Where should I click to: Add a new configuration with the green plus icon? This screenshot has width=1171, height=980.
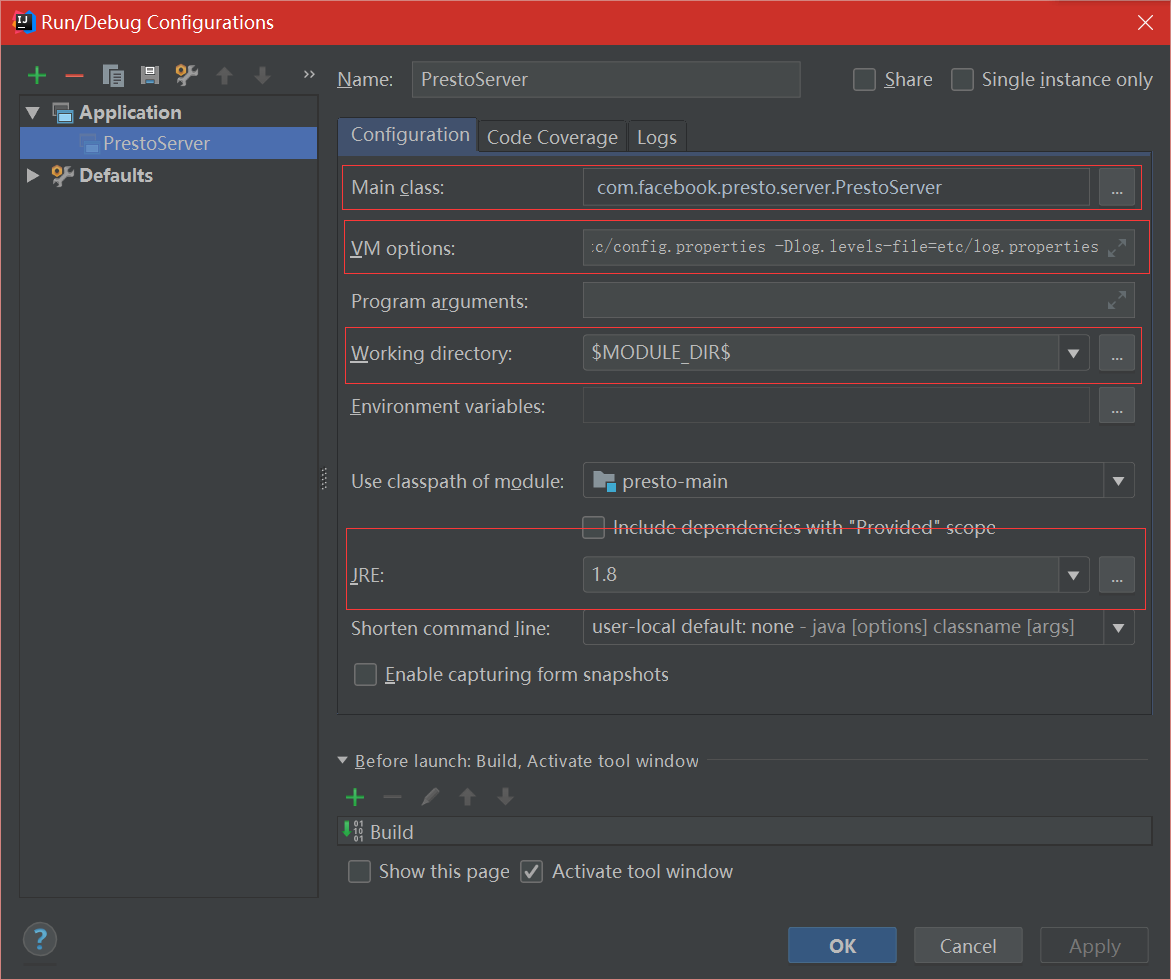click(x=37, y=75)
